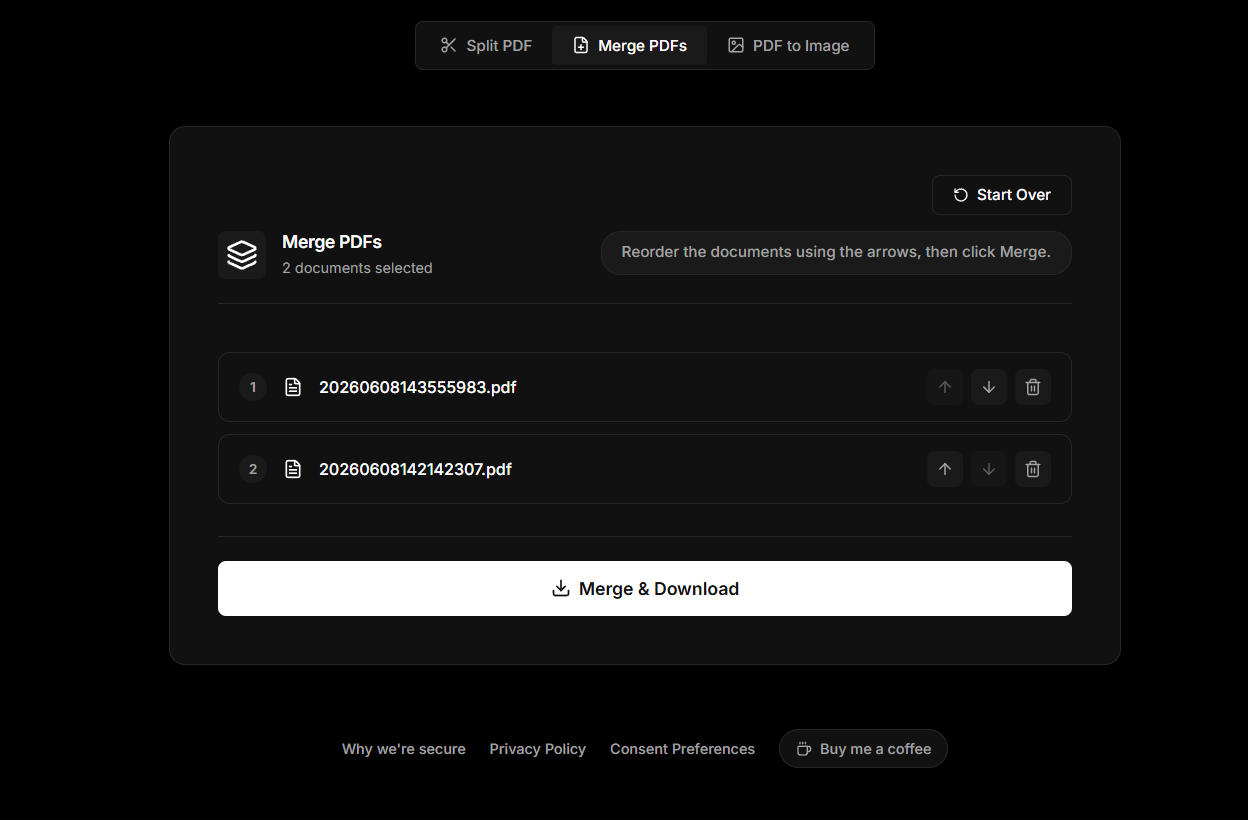Open the Why we're secure link
The height and width of the screenshot is (820, 1248).
404,749
